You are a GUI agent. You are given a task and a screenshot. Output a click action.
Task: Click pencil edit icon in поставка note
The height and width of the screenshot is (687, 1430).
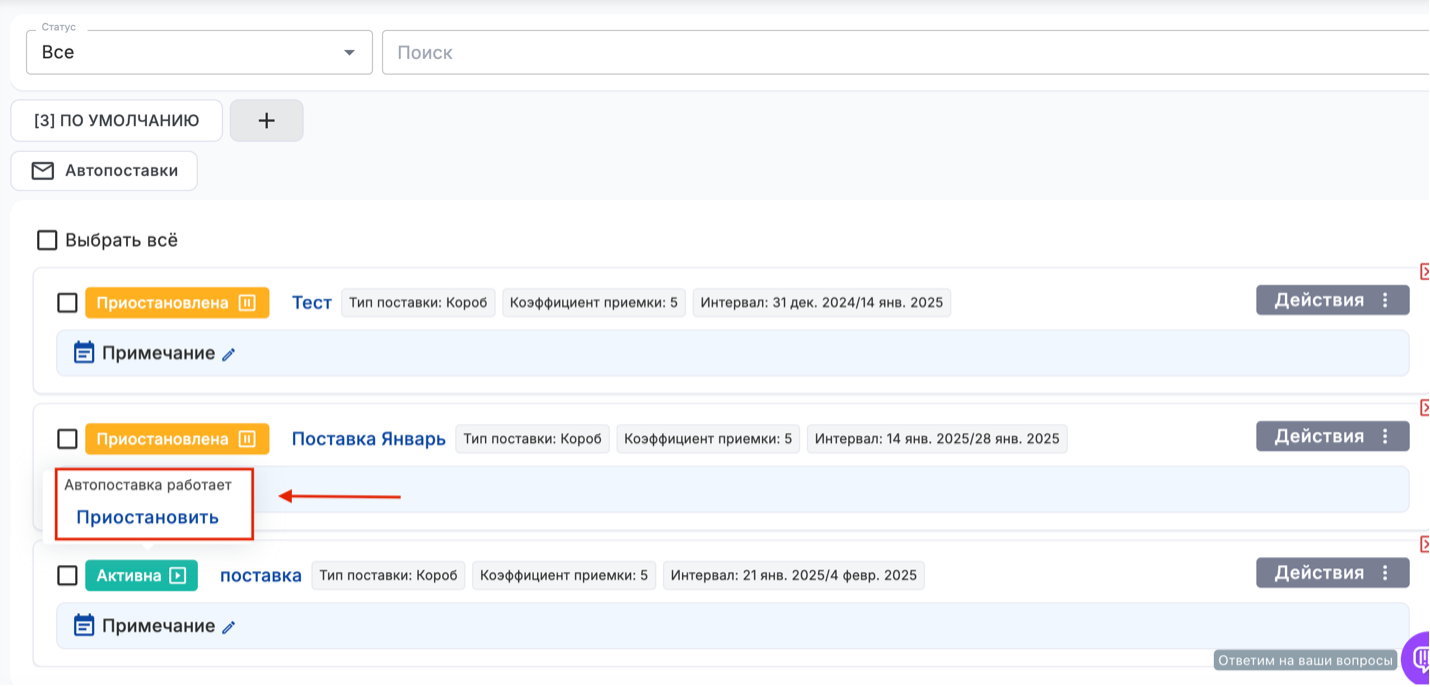click(229, 627)
